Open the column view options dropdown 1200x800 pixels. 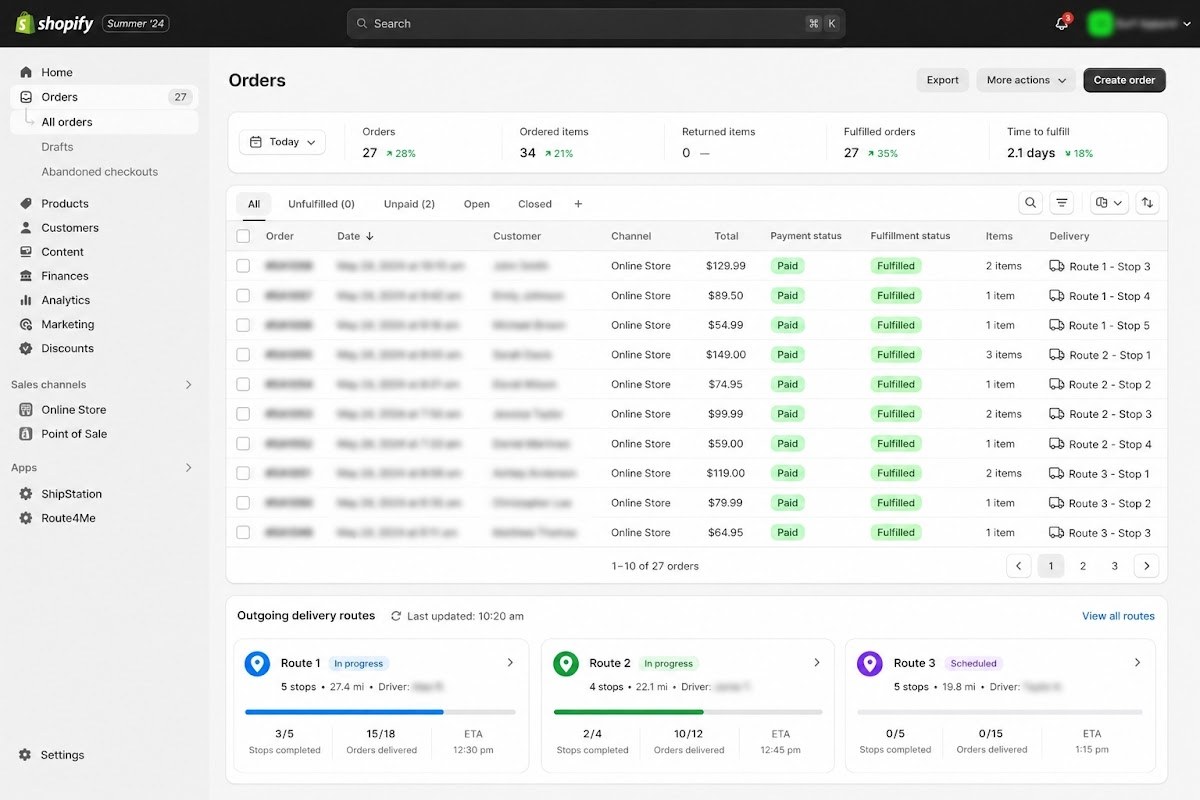[1109, 203]
